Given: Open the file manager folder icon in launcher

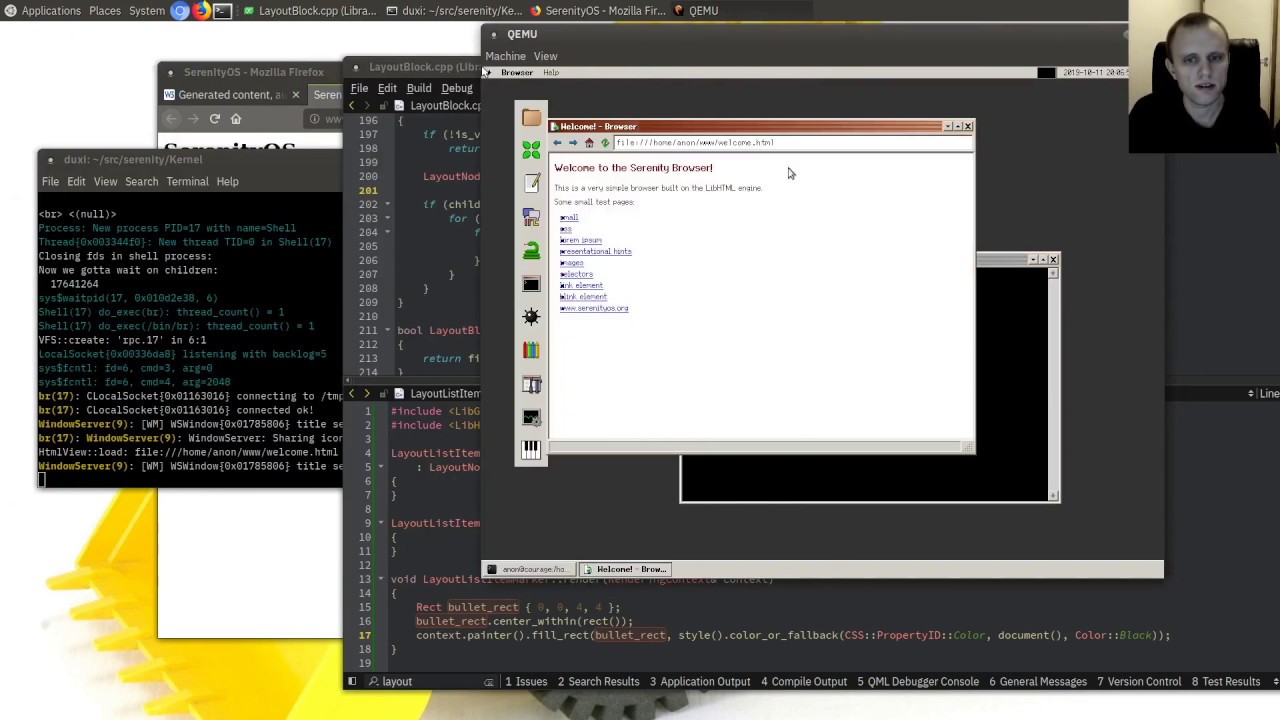Looking at the screenshot, I should click(531, 118).
